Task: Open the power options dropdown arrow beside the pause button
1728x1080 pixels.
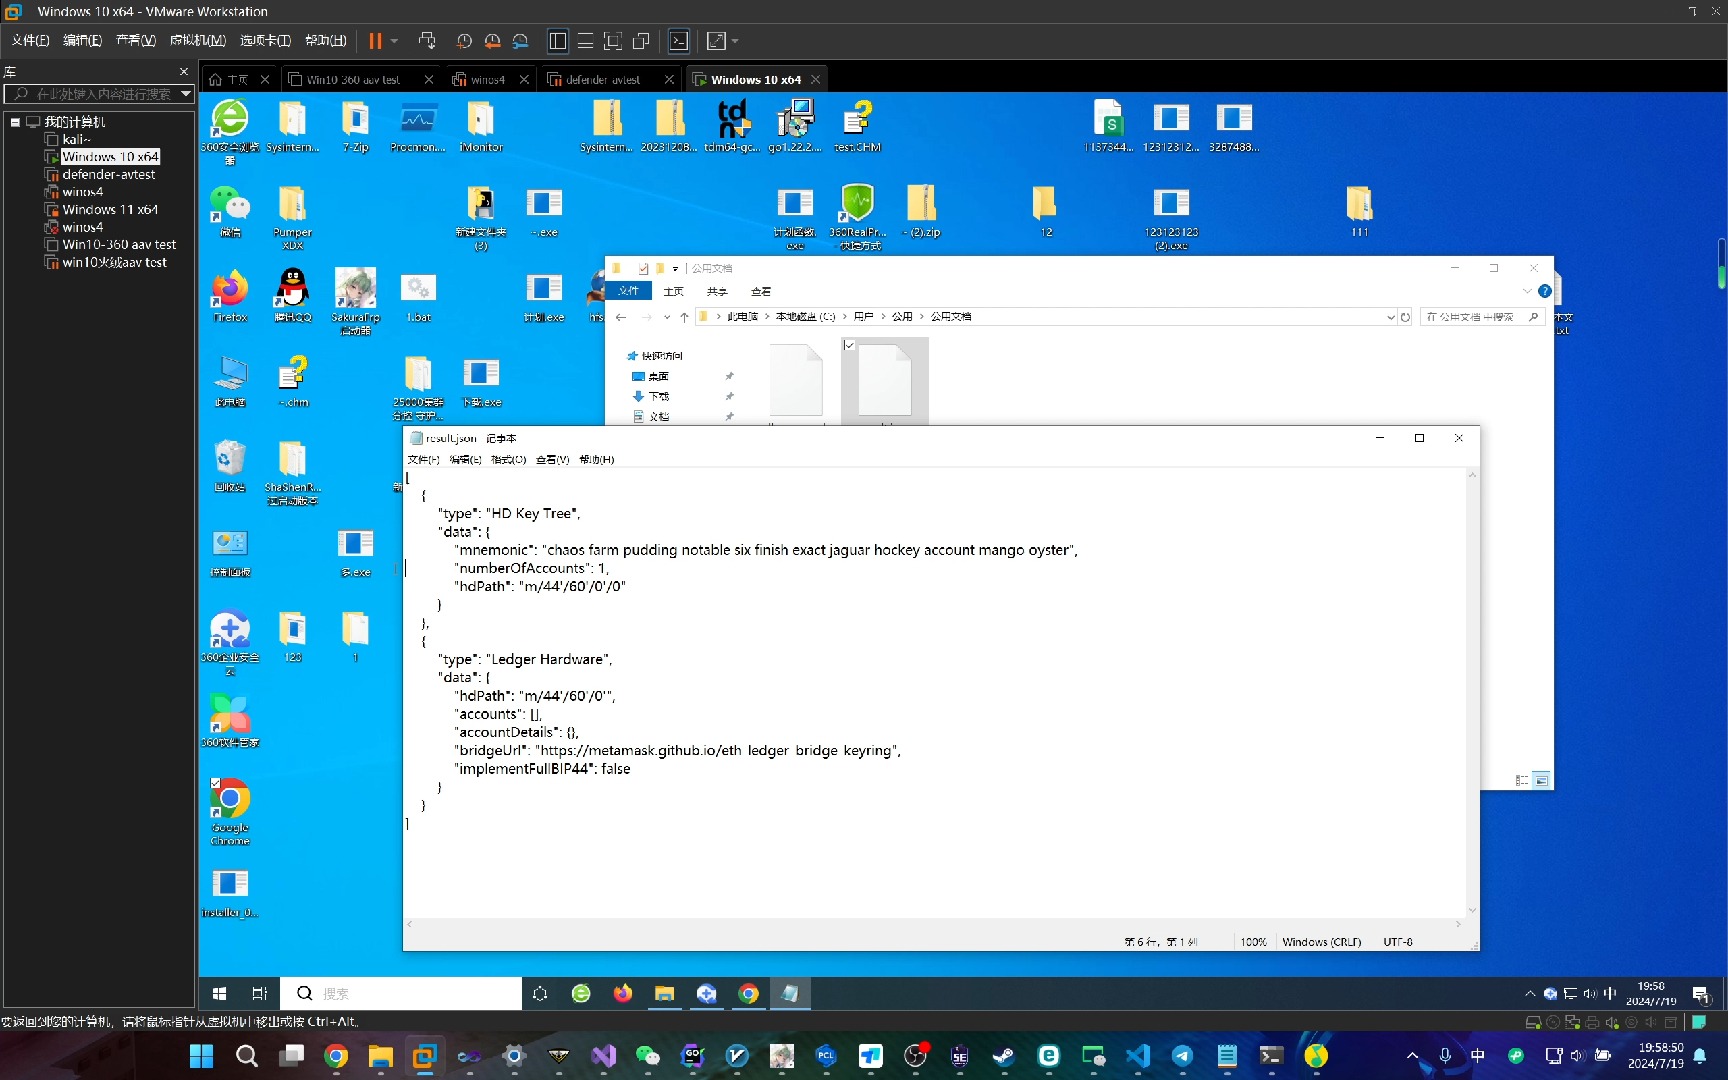Action: click(x=394, y=41)
